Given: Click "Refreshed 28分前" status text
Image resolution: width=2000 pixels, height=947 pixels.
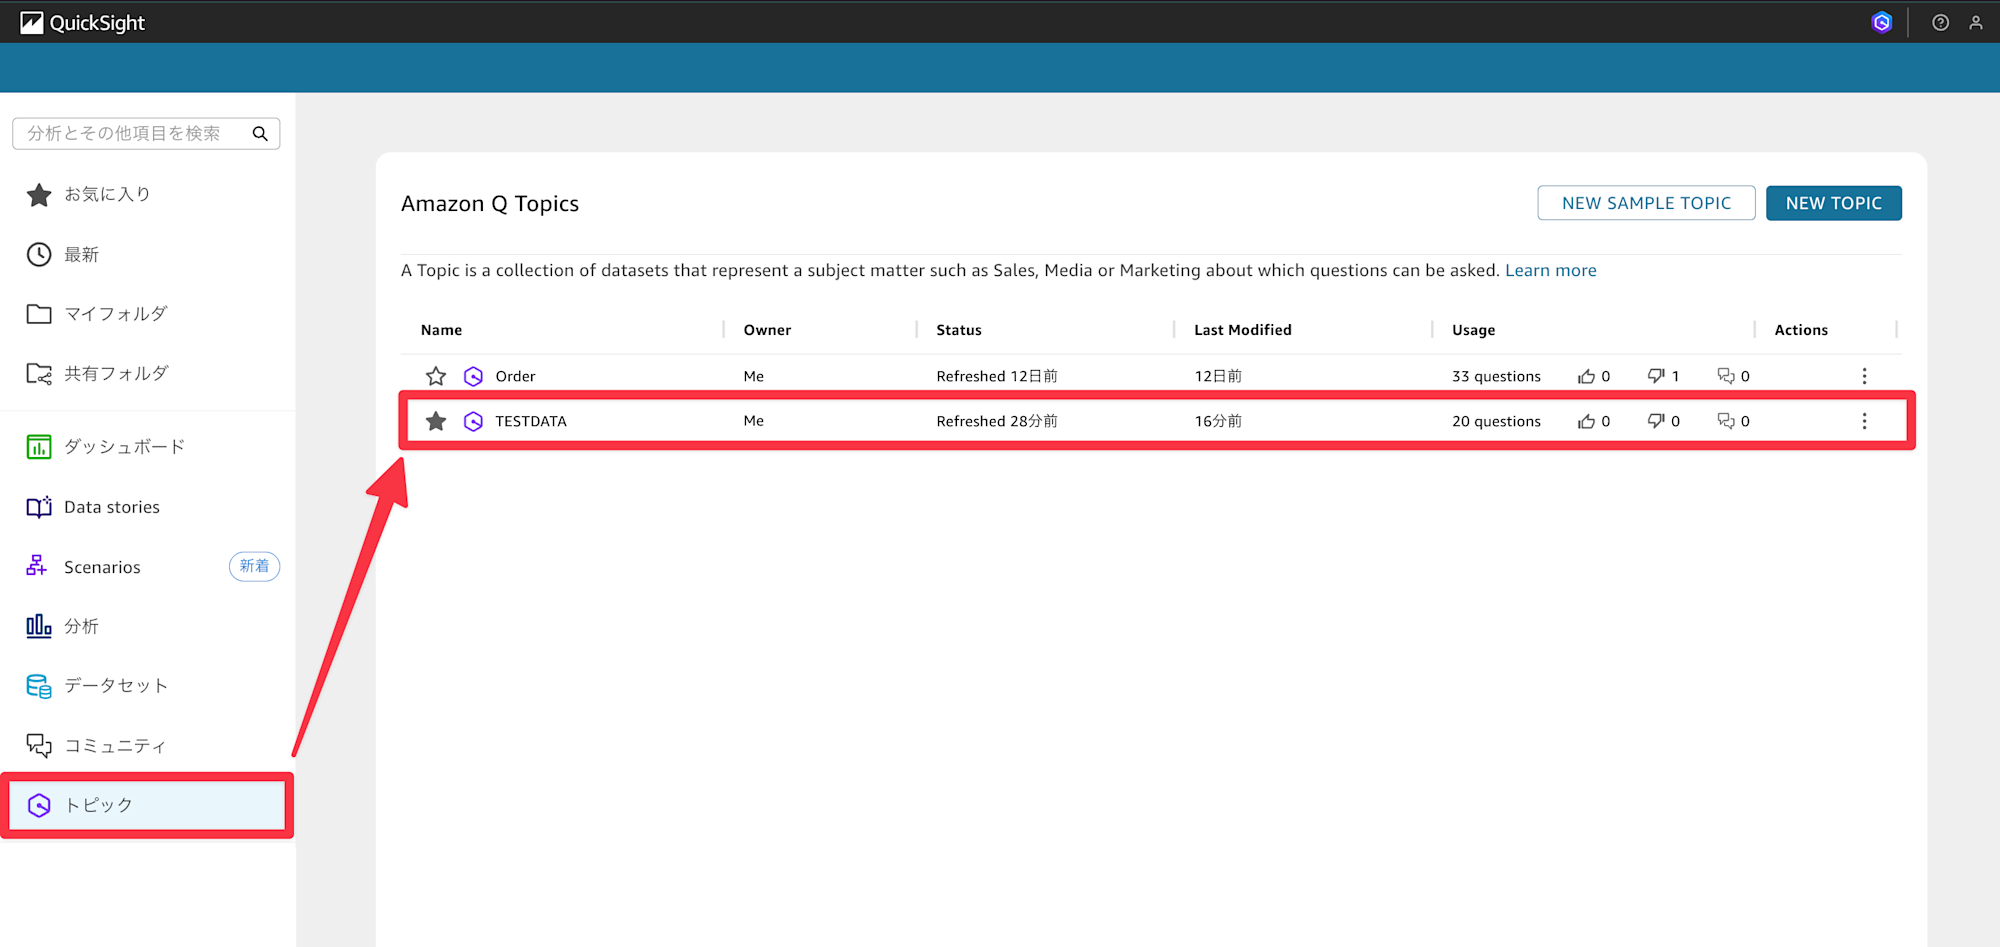Looking at the screenshot, I should tap(997, 421).
